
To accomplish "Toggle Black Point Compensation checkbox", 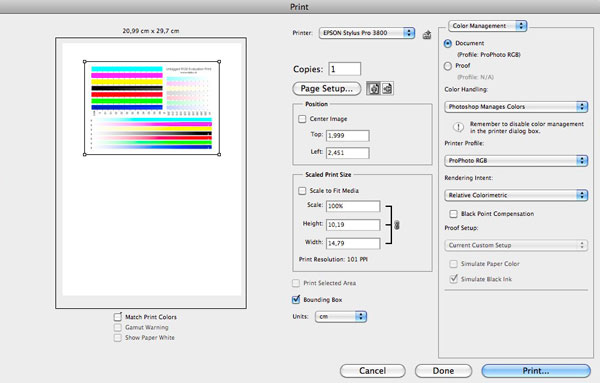I will tap(453, 214).
